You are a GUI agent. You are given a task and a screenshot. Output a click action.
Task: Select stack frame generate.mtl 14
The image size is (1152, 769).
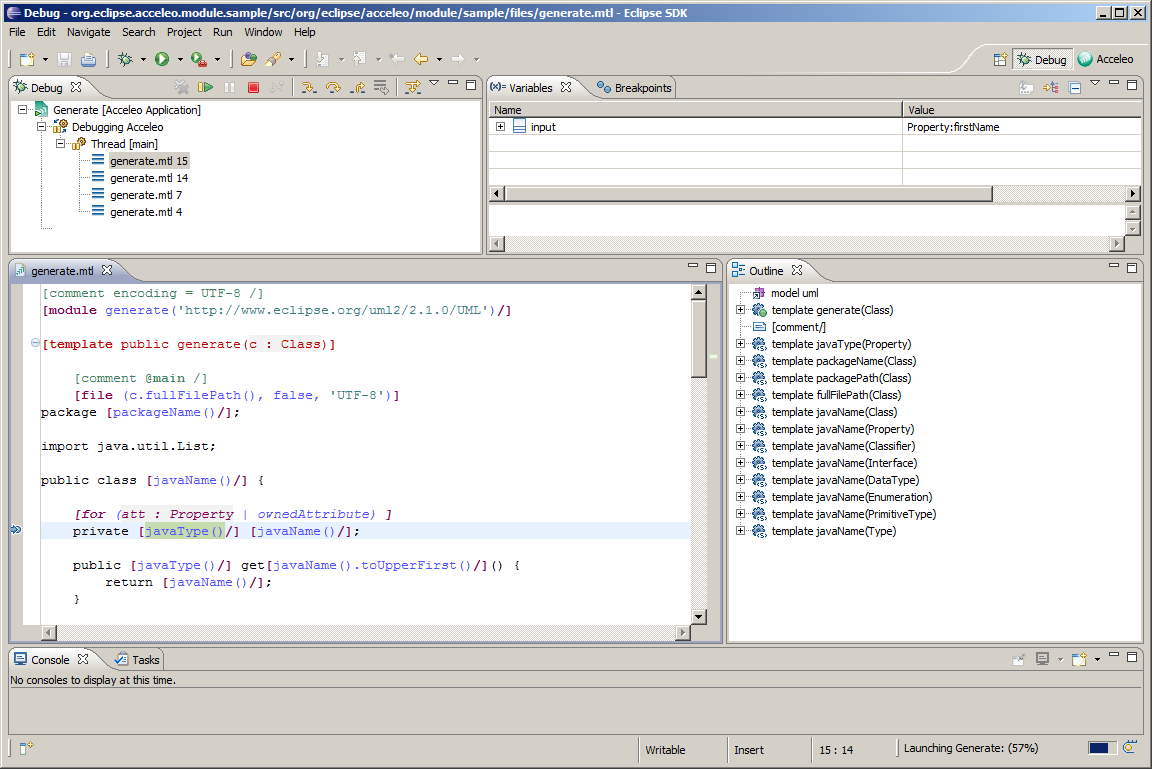pyautogui.click(x=149, y=178)
